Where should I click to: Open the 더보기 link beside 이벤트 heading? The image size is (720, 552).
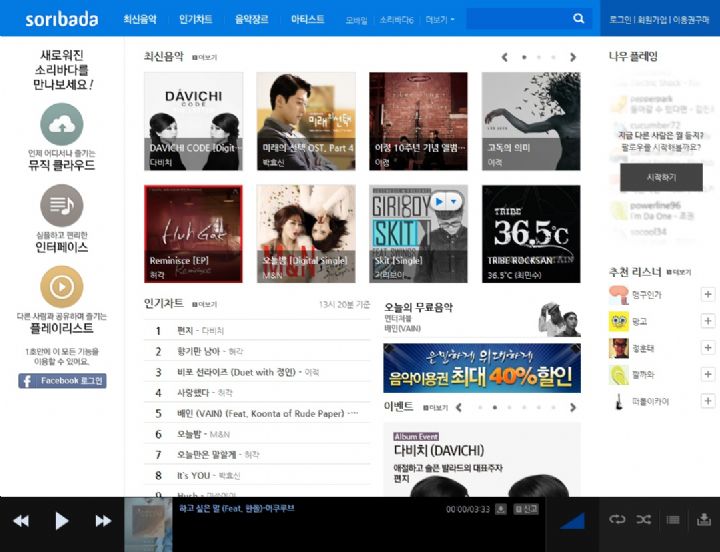click(x=435, y=408)
